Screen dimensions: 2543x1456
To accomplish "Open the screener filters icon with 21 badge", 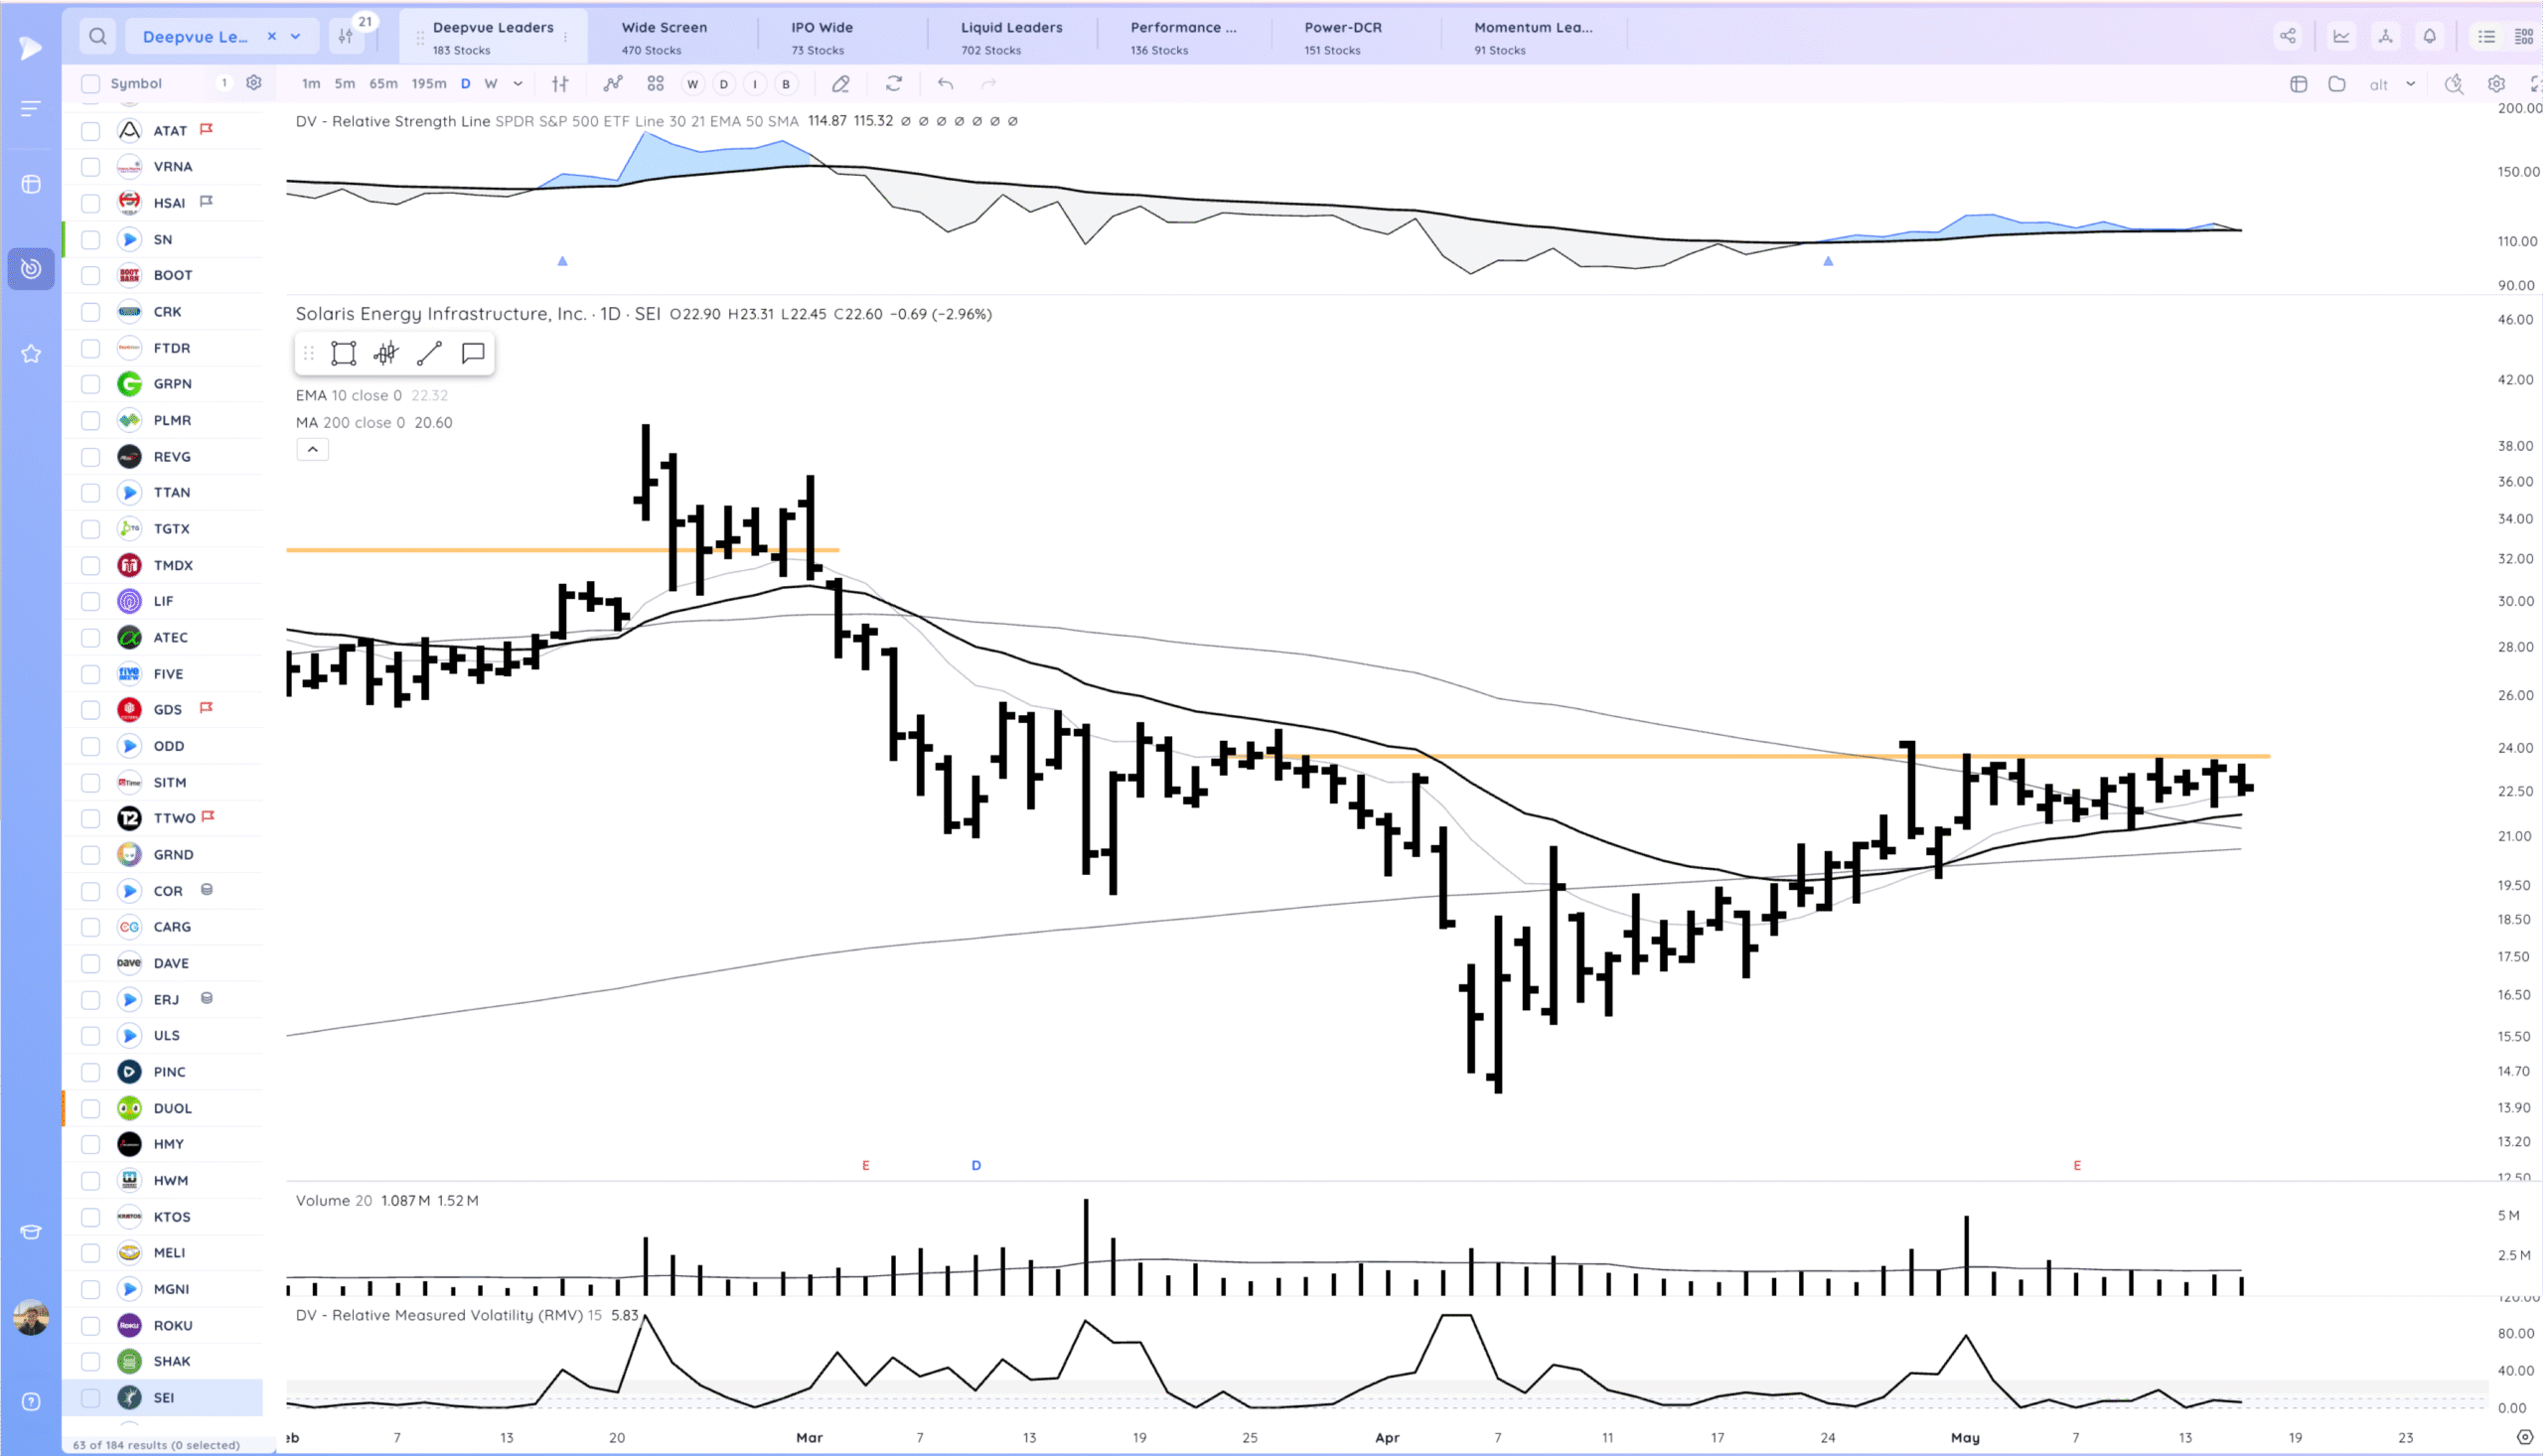I will [346, 36].
